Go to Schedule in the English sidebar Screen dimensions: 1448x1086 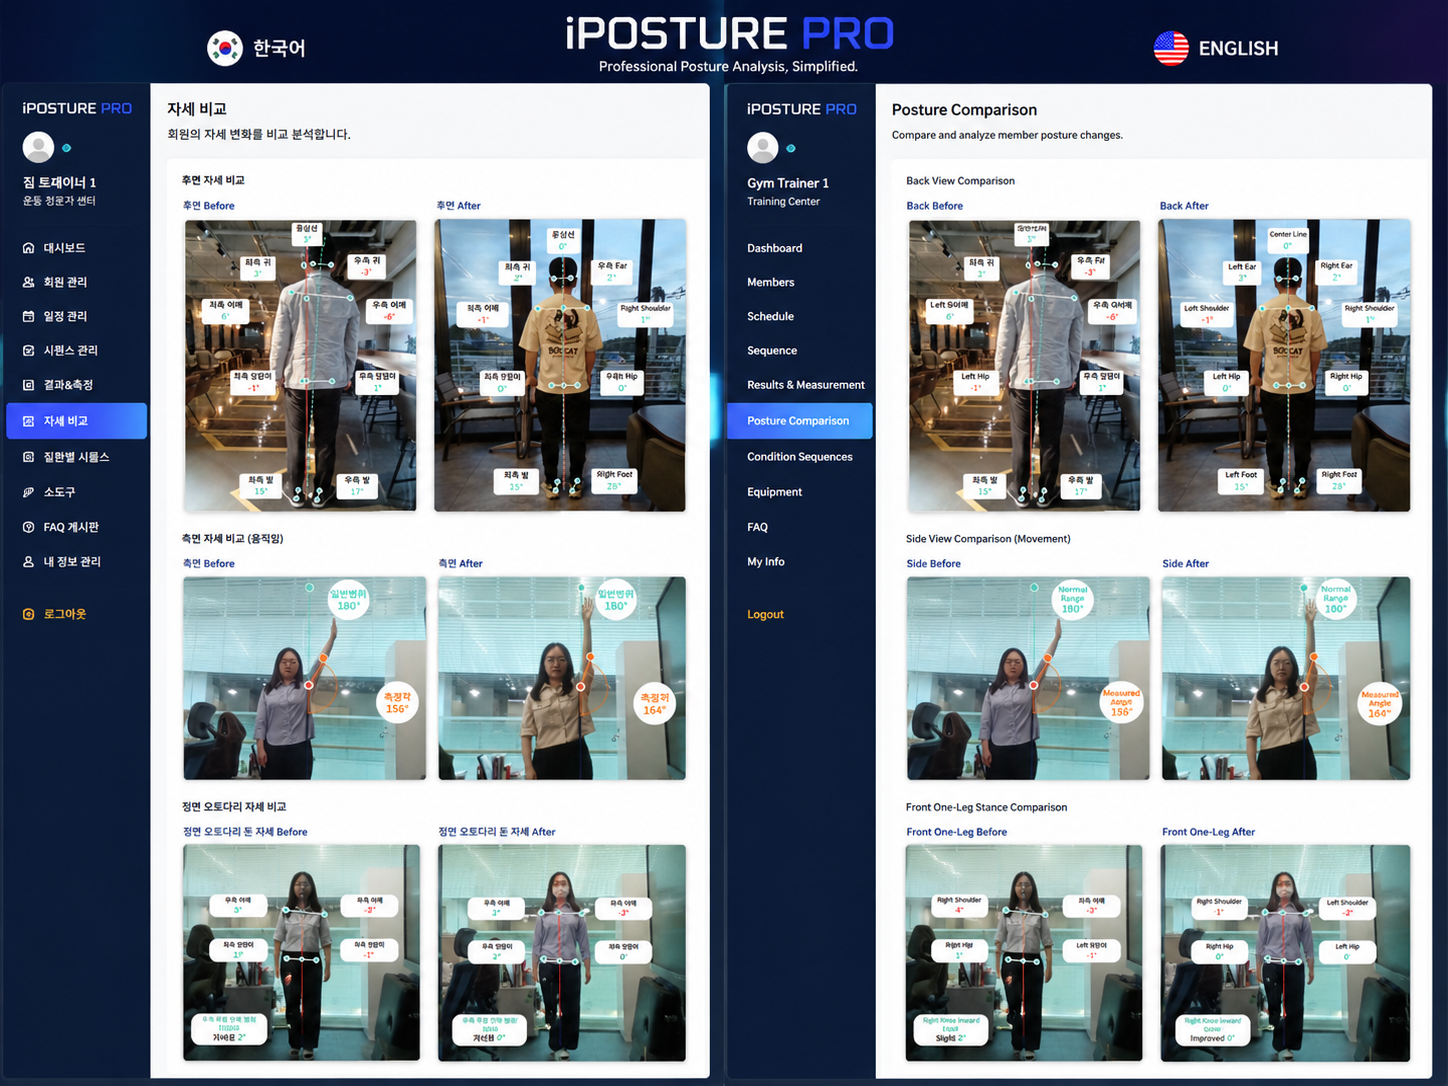pyautogui.click(x=771, y=316)
